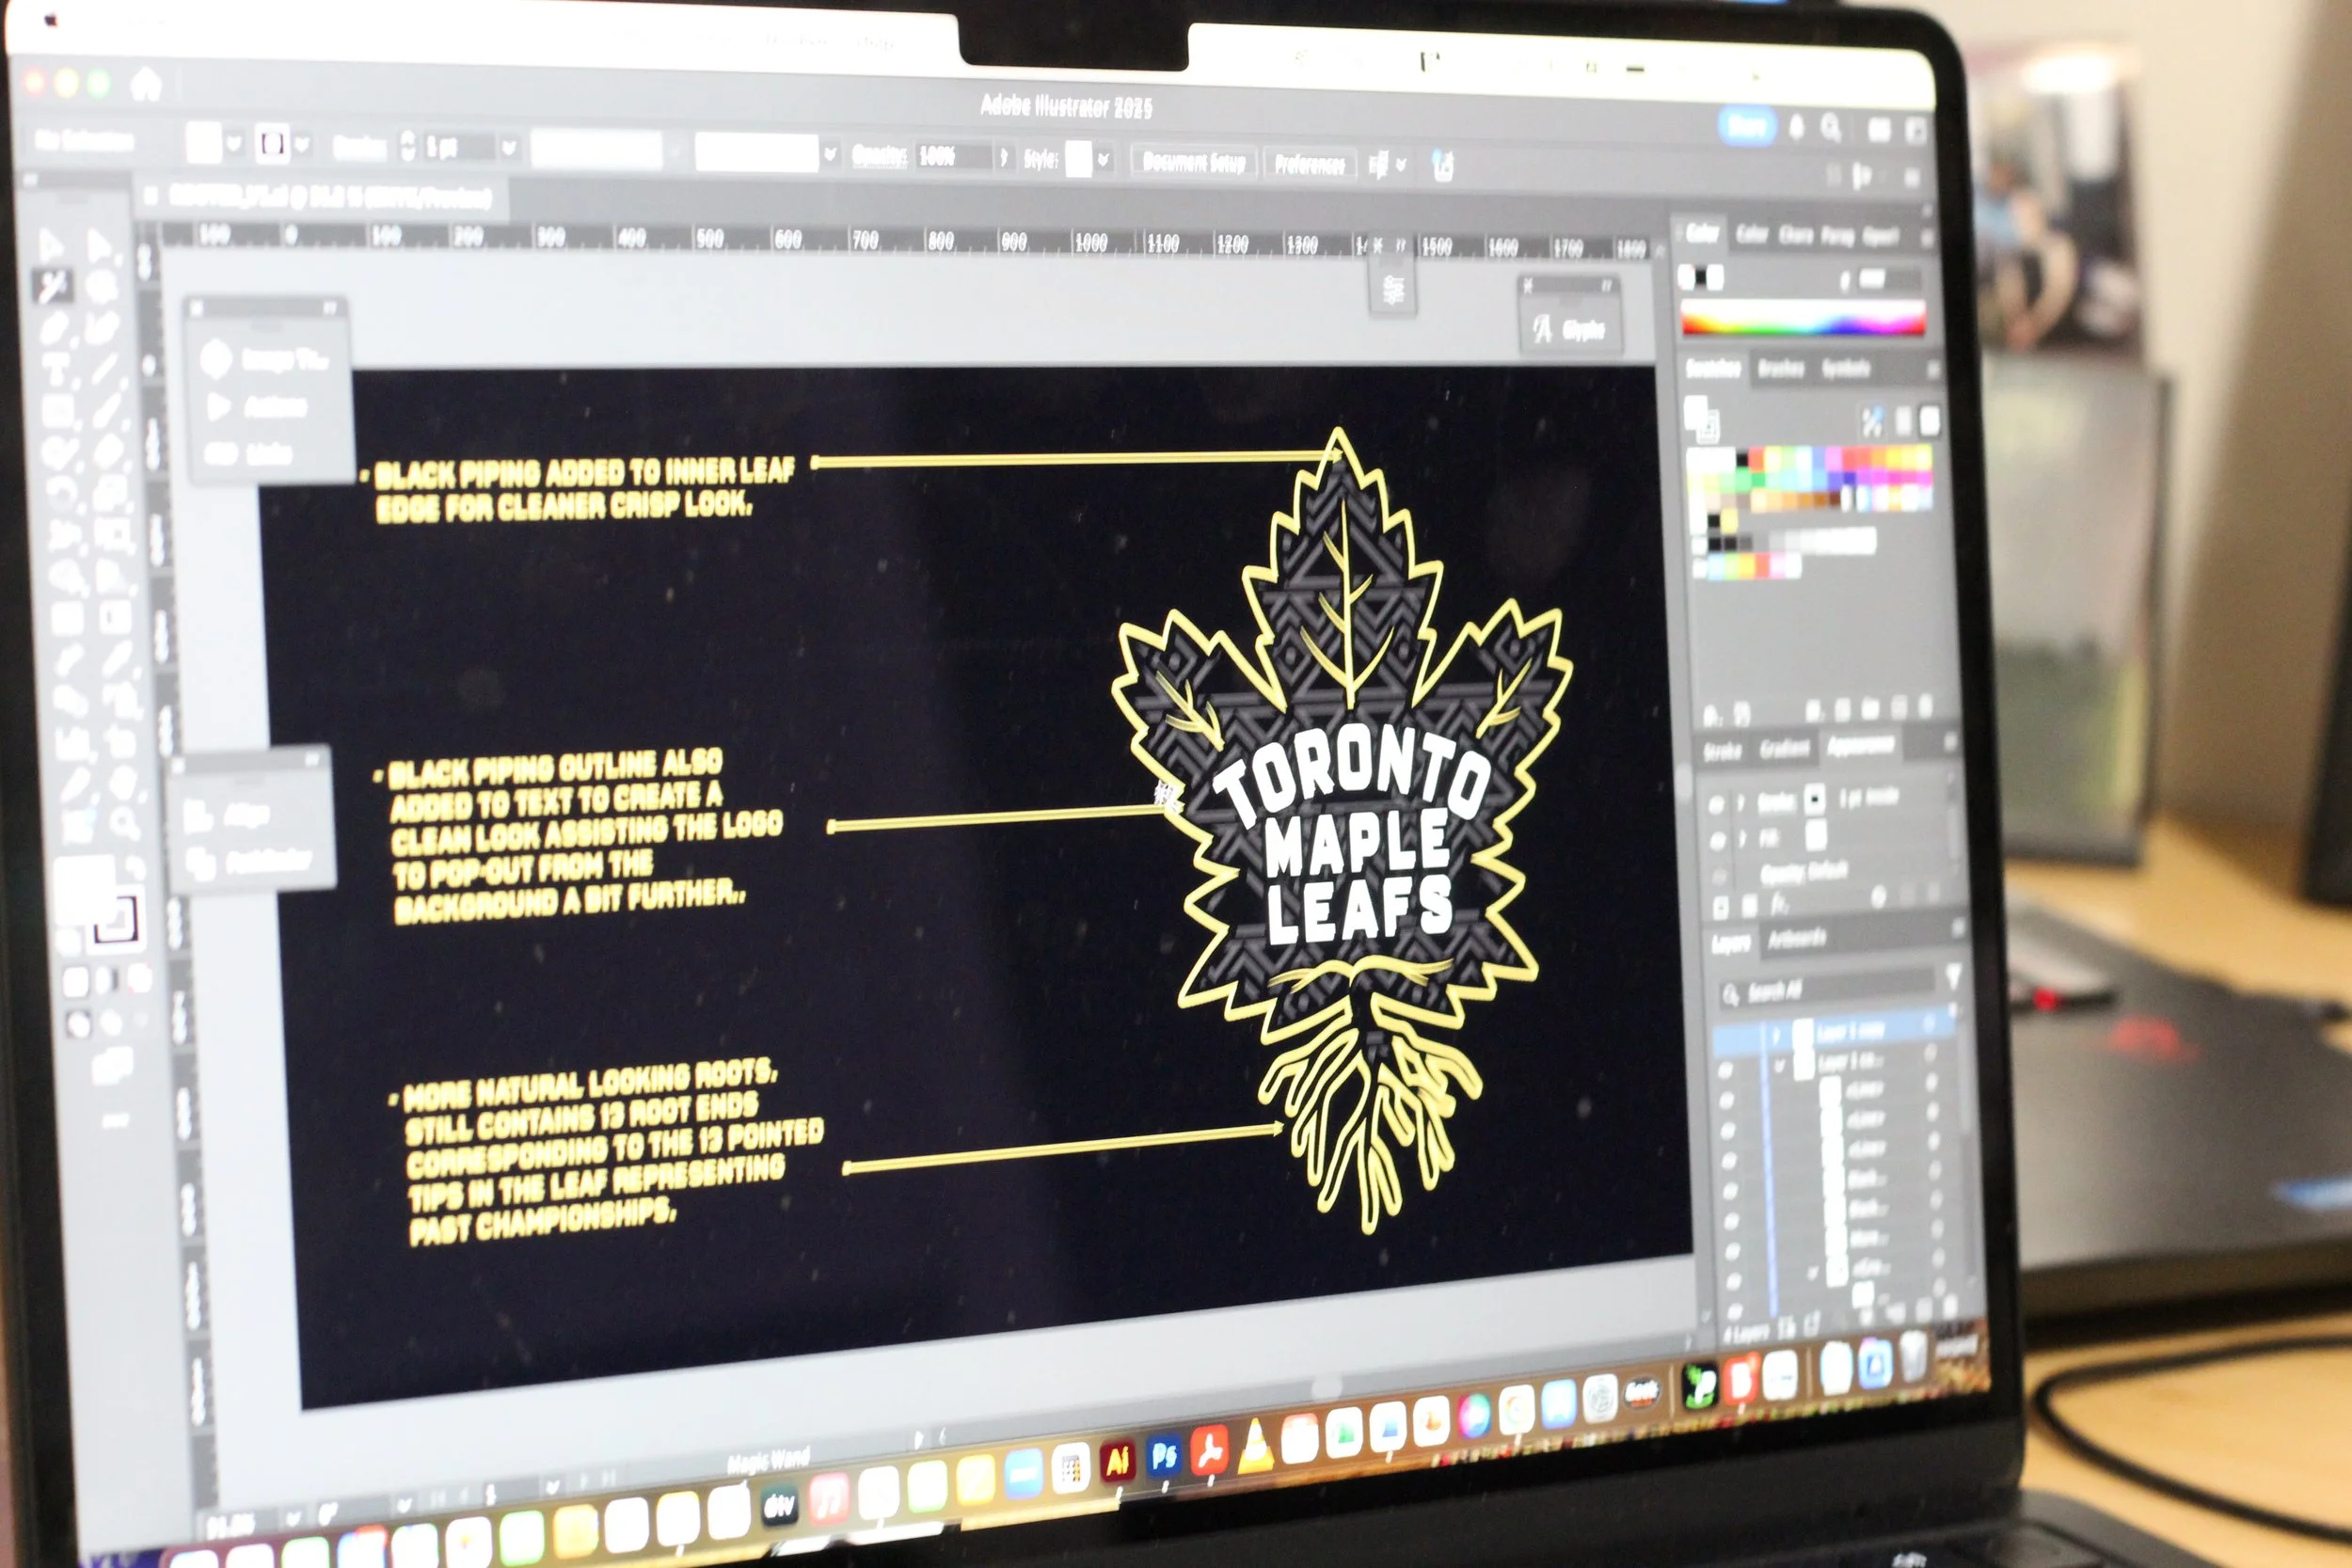Open the Glyphs panel icon

click(1543, 329)
